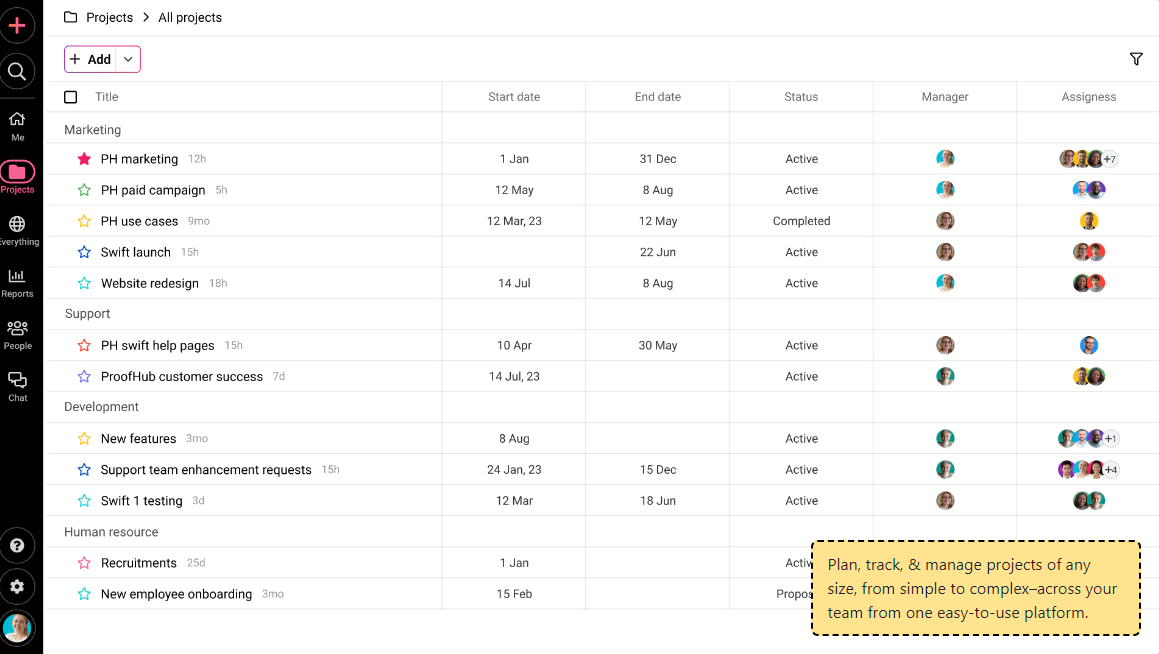The height and width of the screenshot is (654, 1159).
Task: Collapse the Marketing group row
Action: [x=93, y=130]
